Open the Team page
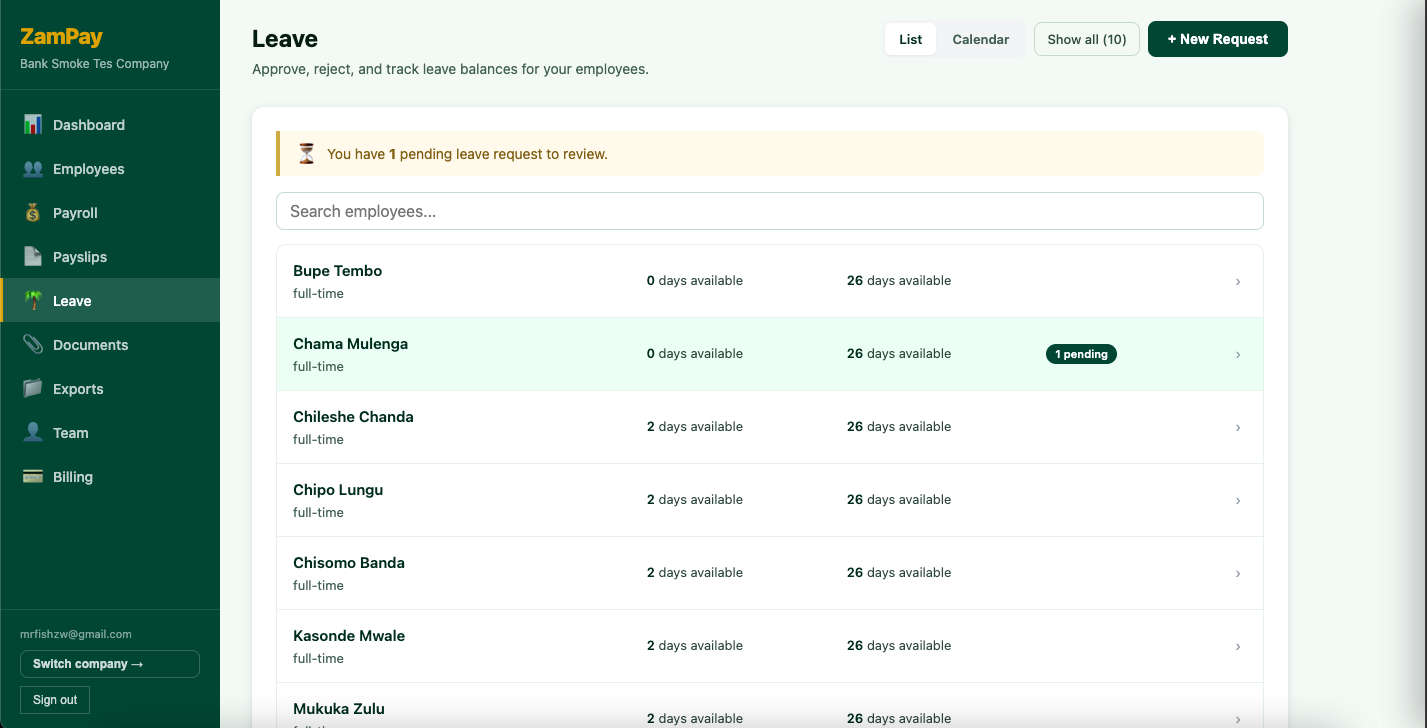 (110, 433)
